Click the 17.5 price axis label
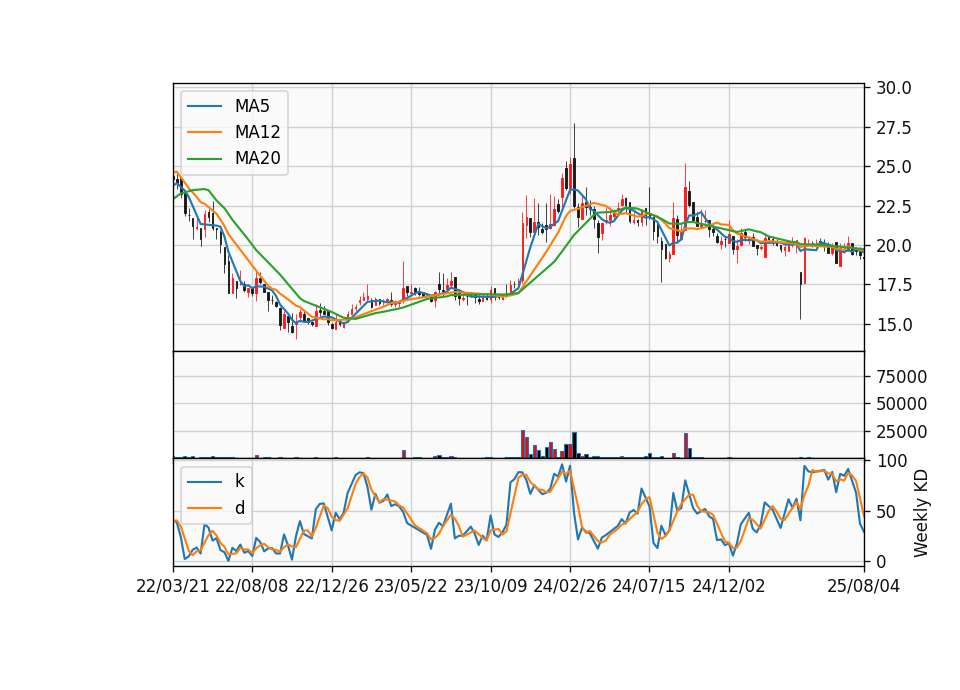 click(894, 285)
